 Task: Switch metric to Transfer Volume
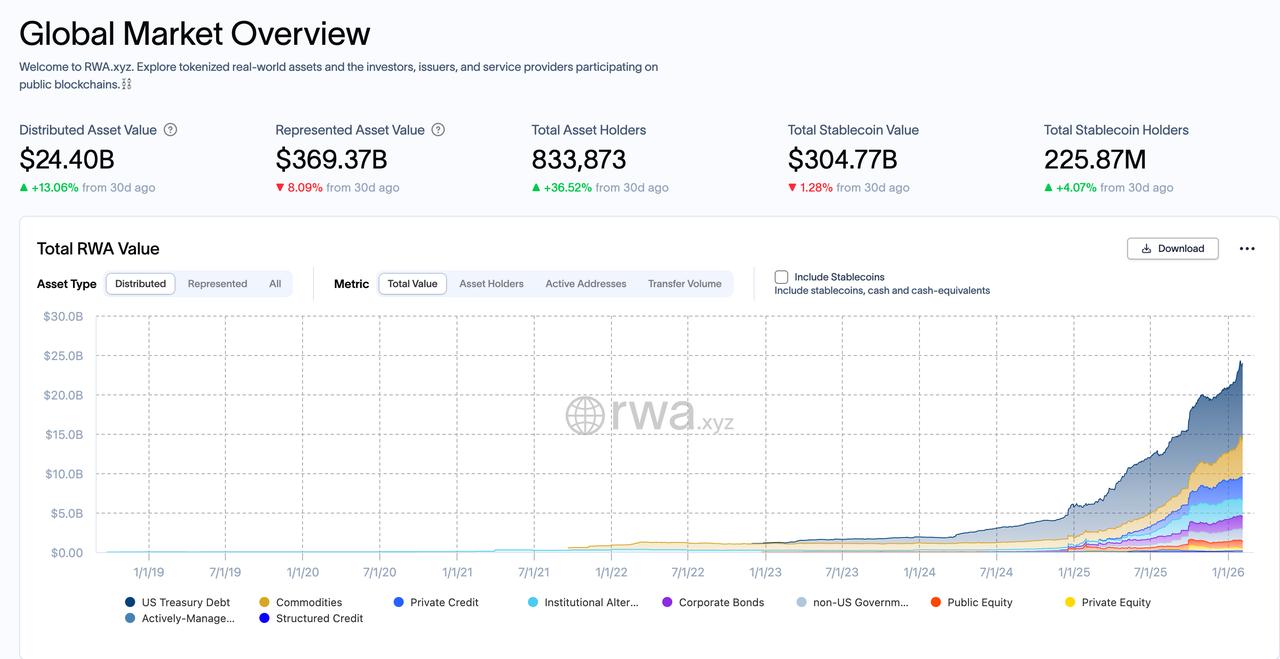(684, 284)
